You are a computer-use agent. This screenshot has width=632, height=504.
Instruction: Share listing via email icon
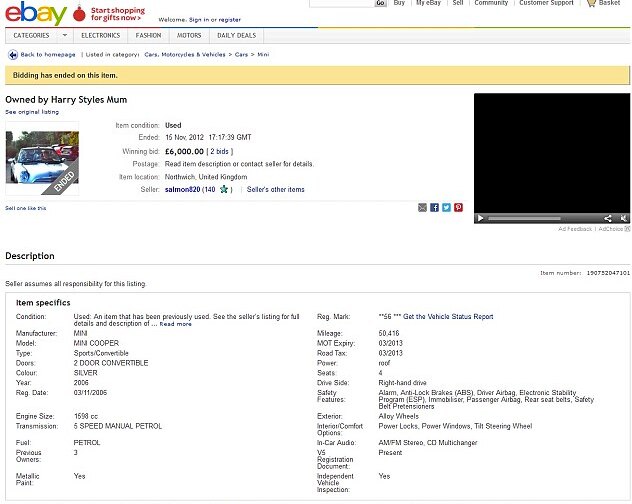(422, 208)
